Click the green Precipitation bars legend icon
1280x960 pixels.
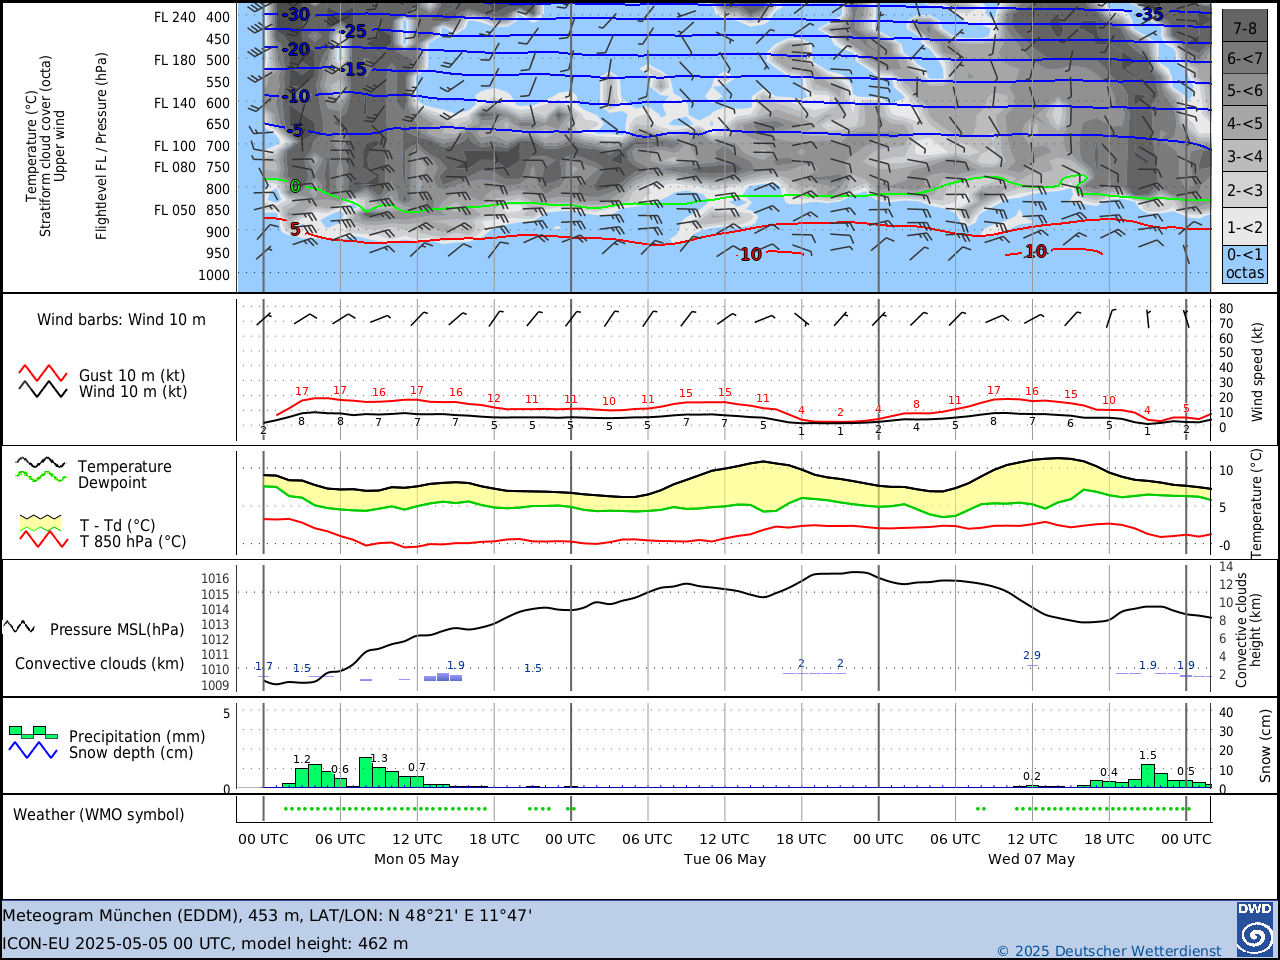33,732
